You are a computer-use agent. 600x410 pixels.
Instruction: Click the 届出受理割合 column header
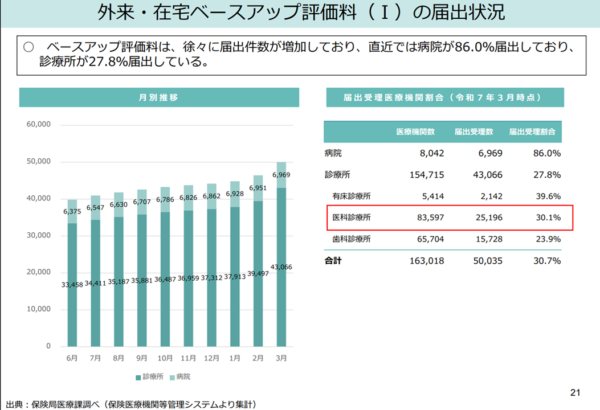537,132
